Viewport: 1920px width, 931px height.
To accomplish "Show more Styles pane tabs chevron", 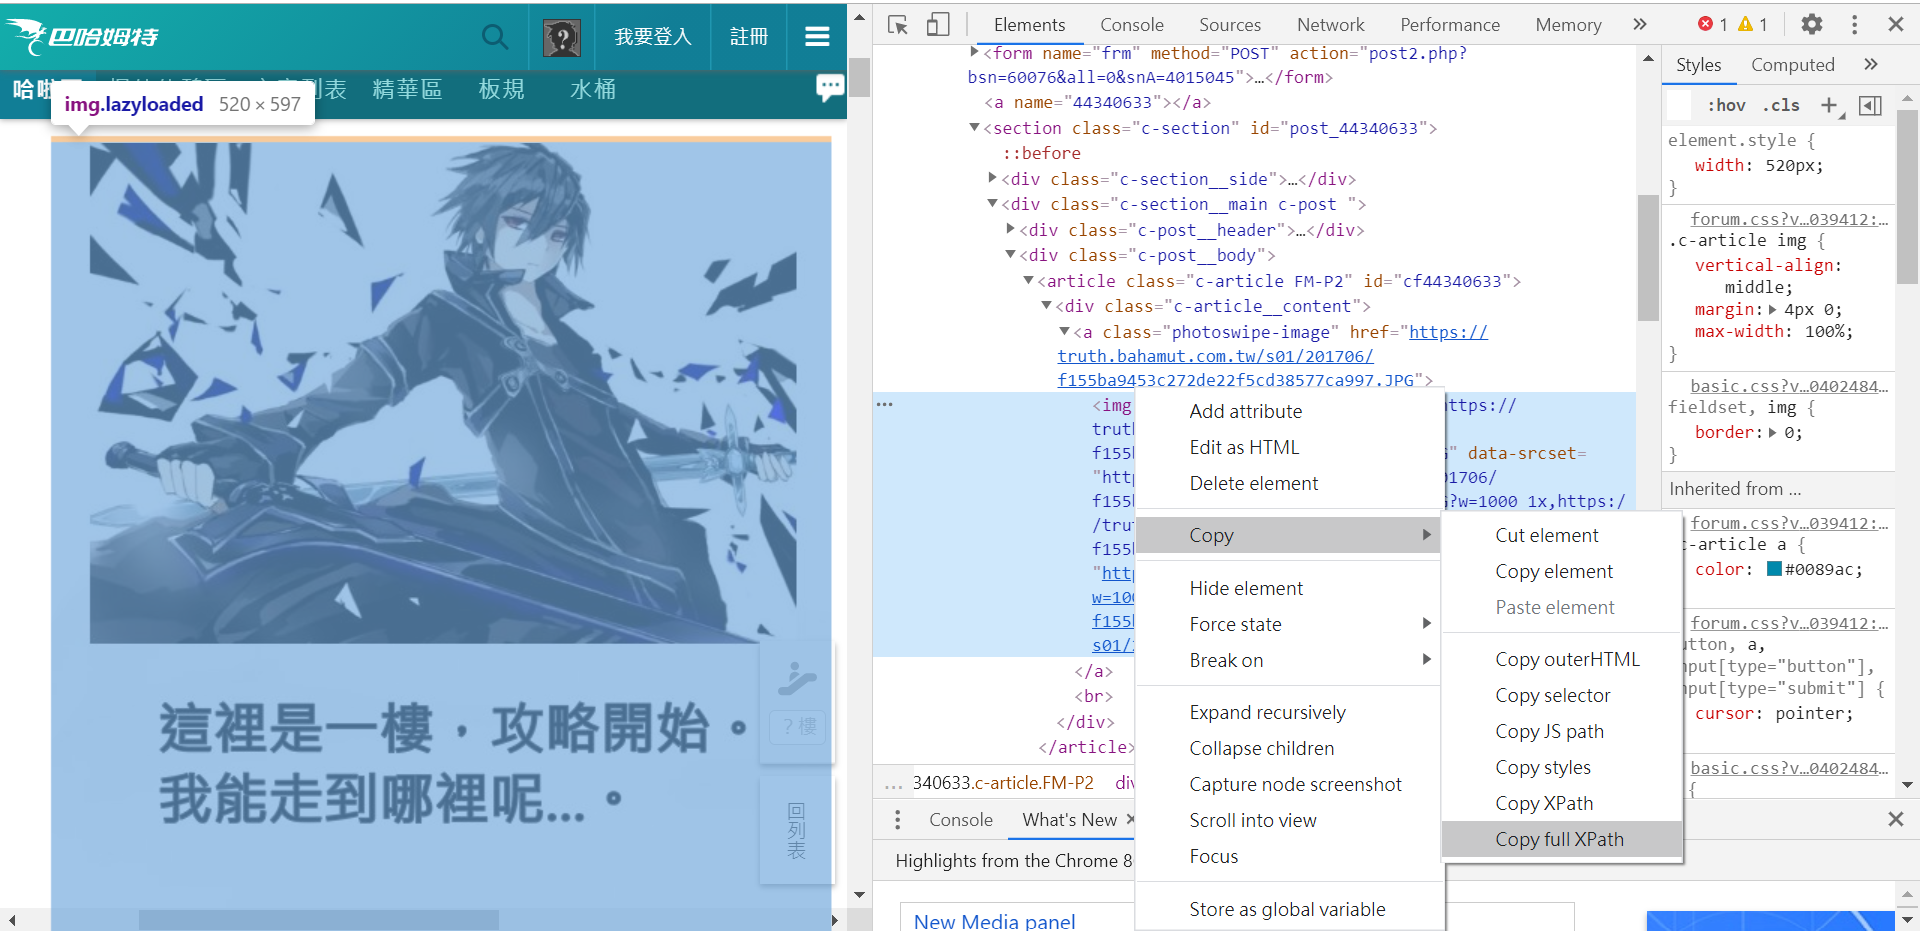I will coord(1871,64).
